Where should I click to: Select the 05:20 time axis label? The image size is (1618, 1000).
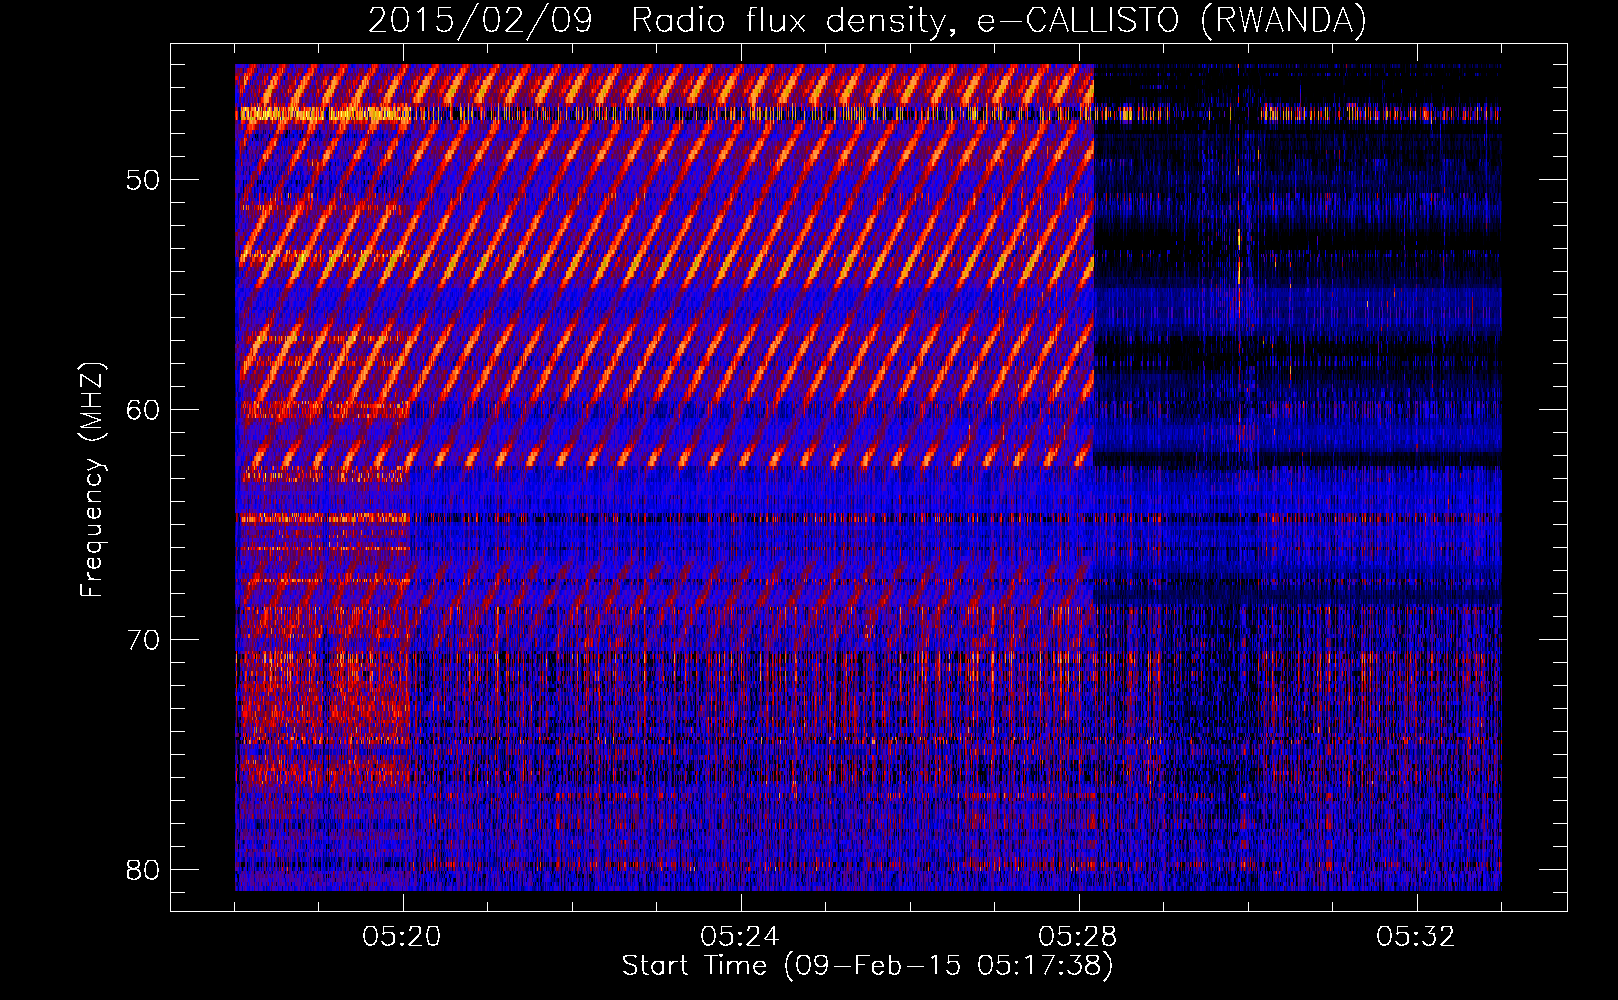coord(402,937)
